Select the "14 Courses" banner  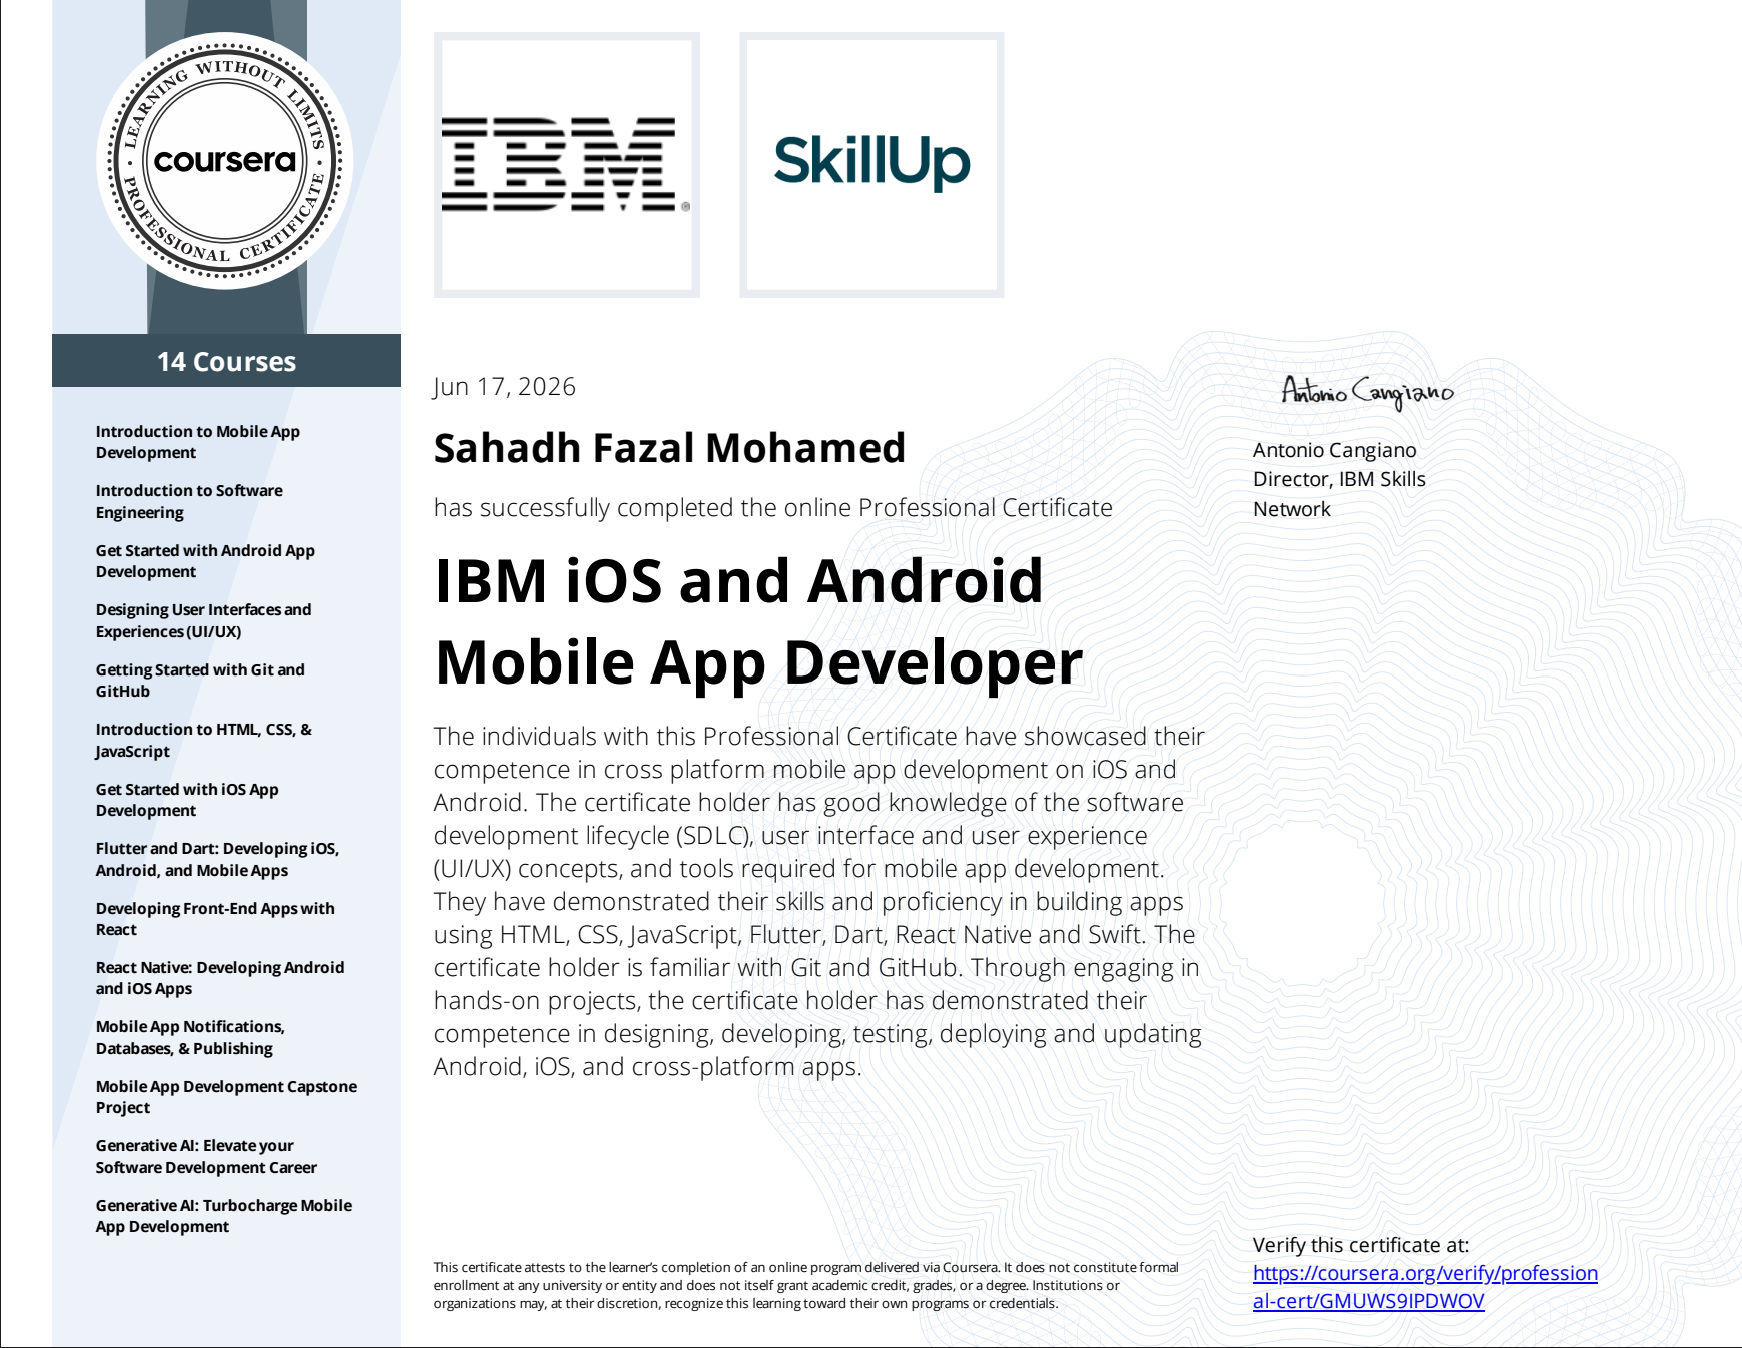[226, 361]
